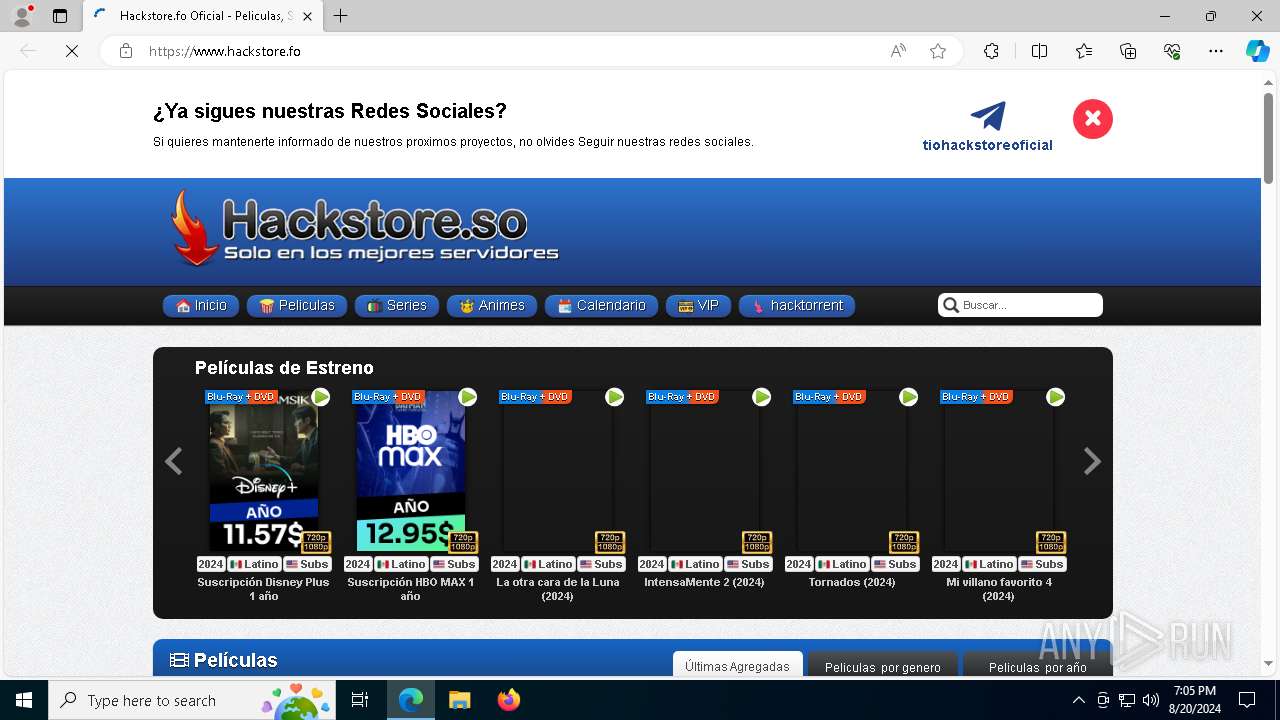Open the Animes menu item
This screenshot has height=720, width=1280.
(x=492, y=306)
